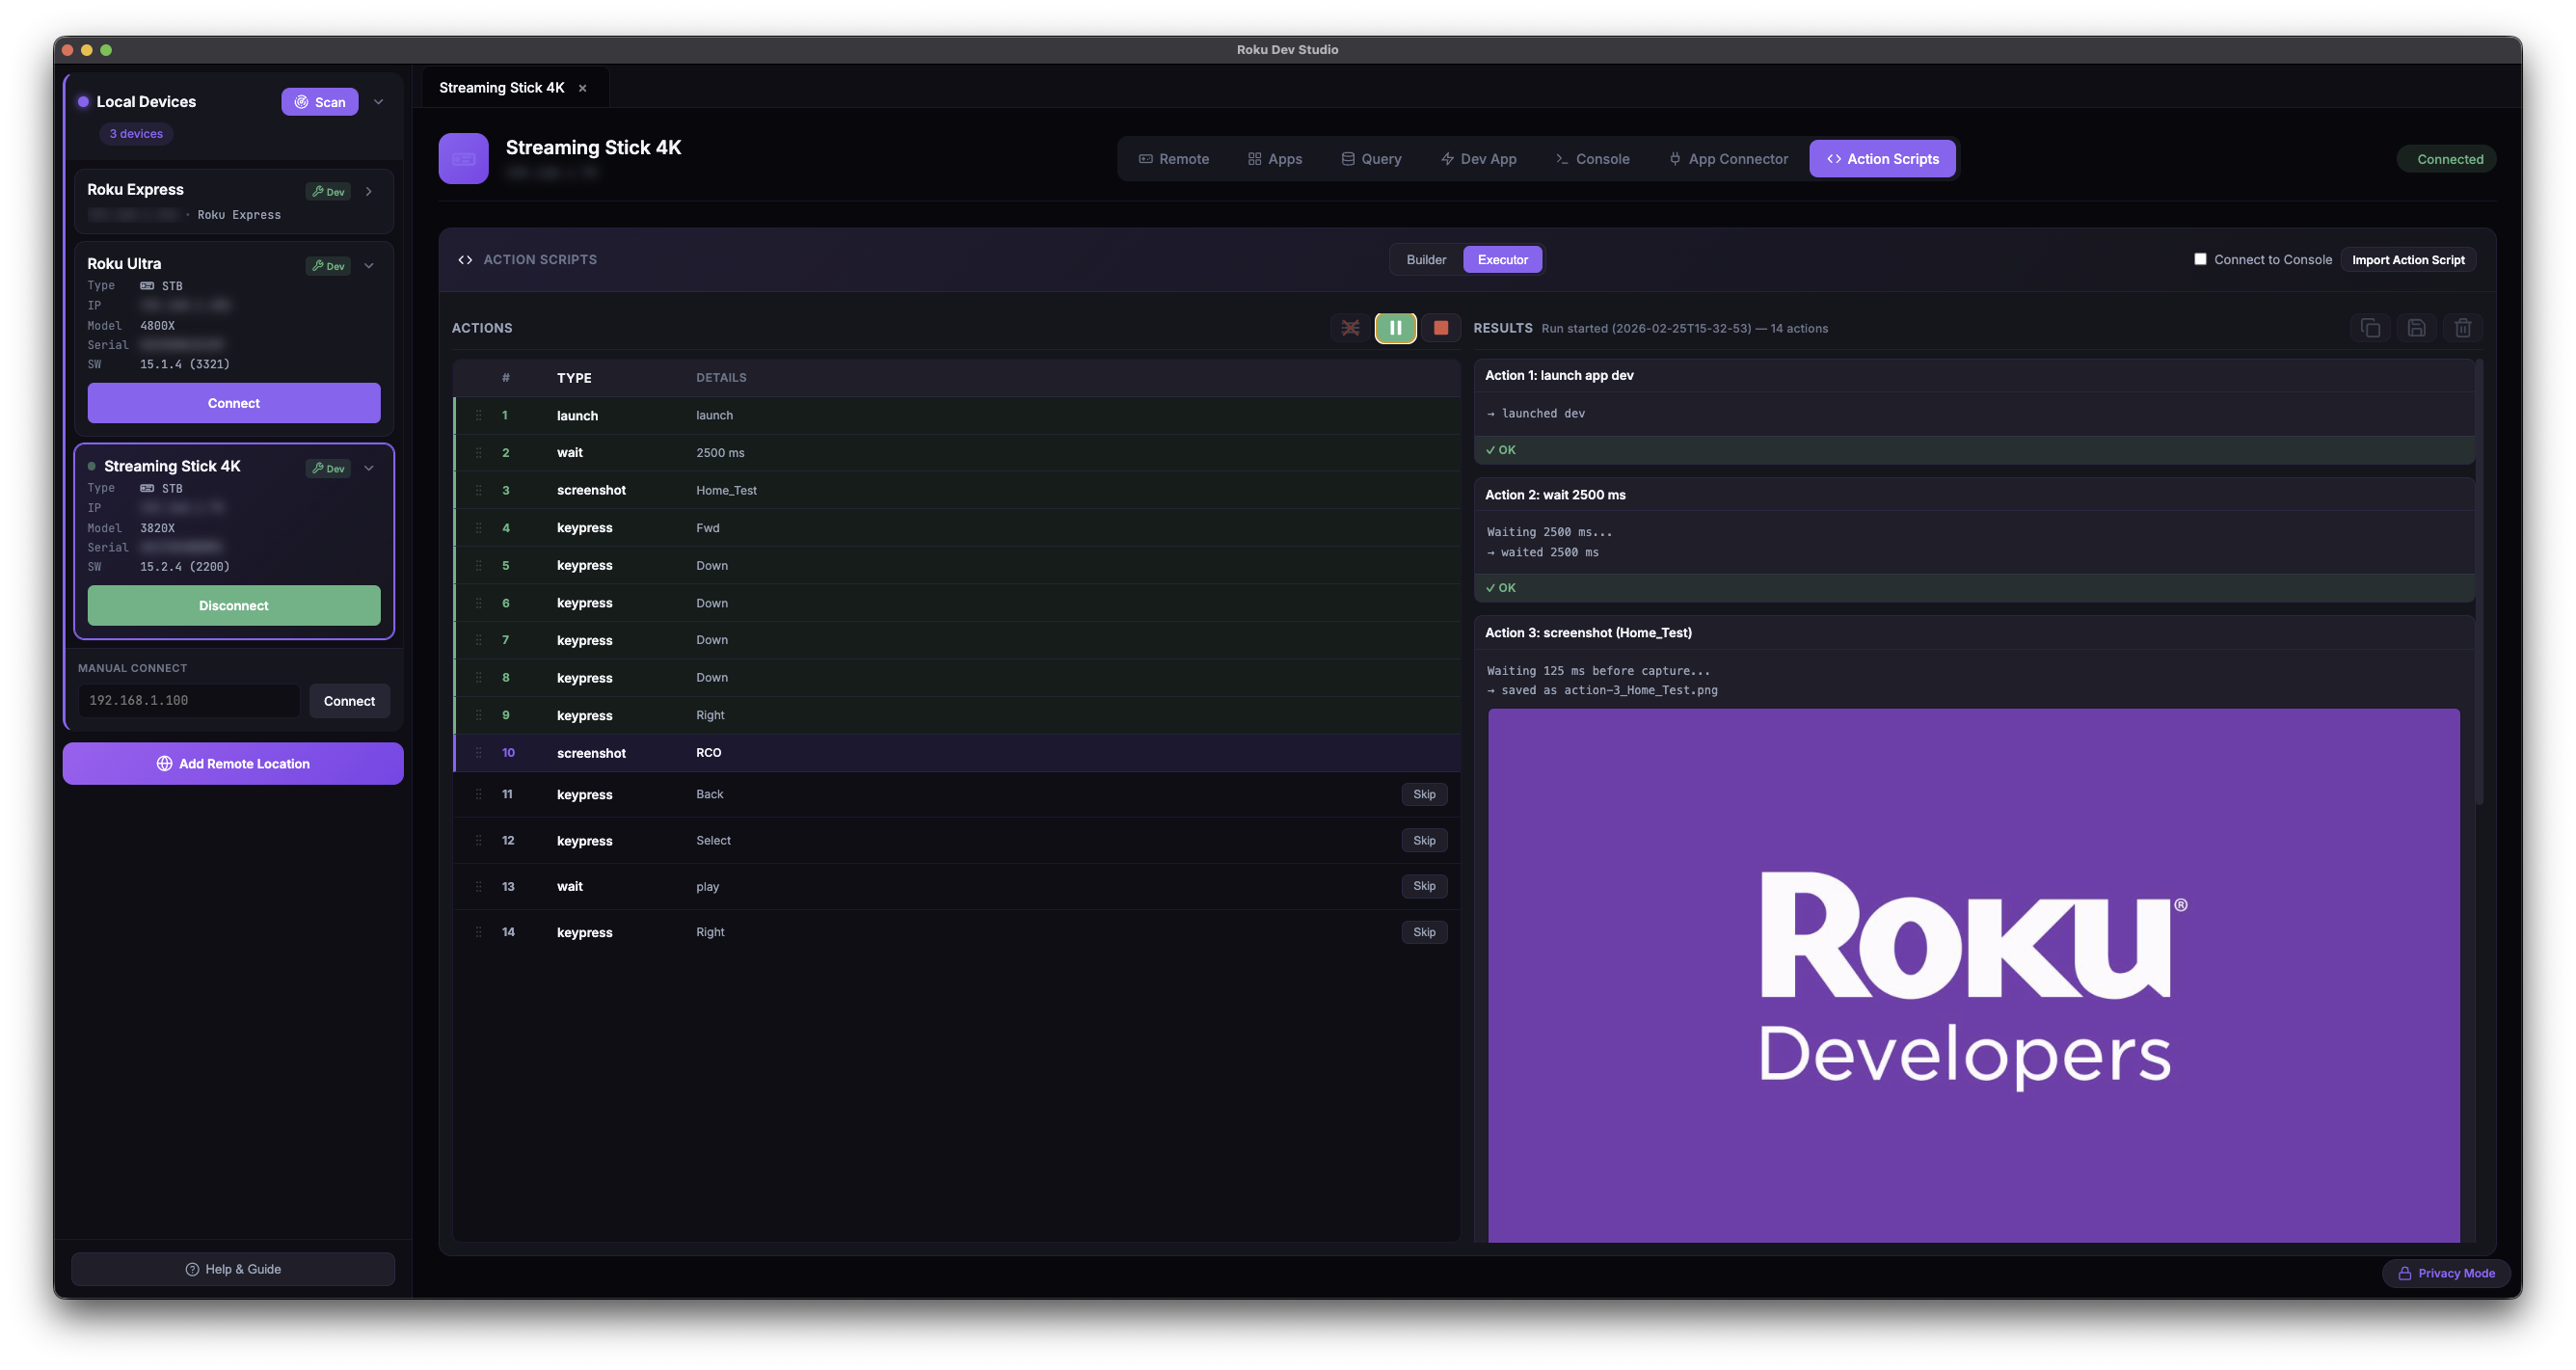Screen dimensions: 2576x1370
Task: Click the drag handle on action row 13
Action: click(479, 887)
